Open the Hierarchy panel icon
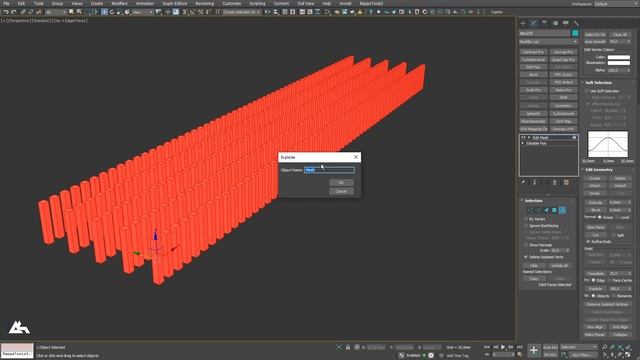The width and height of the screenshot is (640, 360). [x=544, y=23]
